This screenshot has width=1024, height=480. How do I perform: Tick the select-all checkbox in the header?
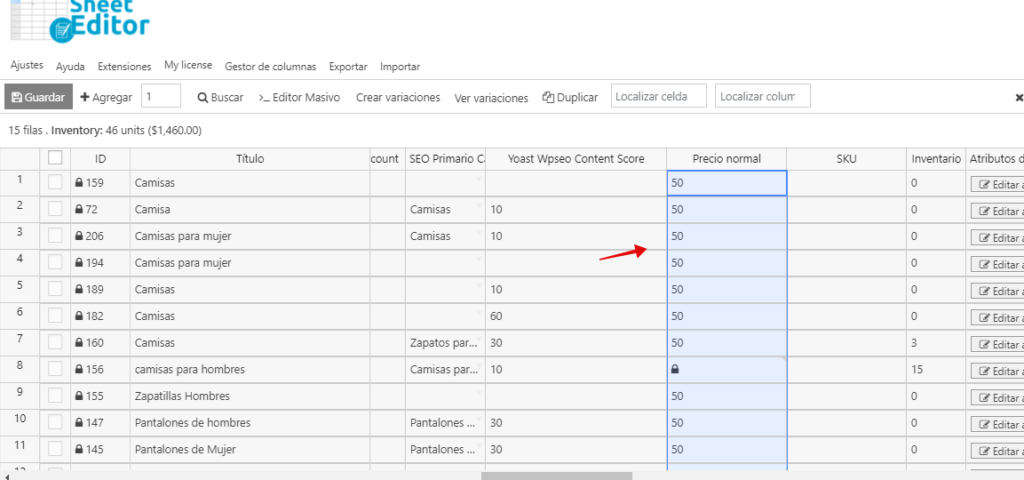pos(56,157)
